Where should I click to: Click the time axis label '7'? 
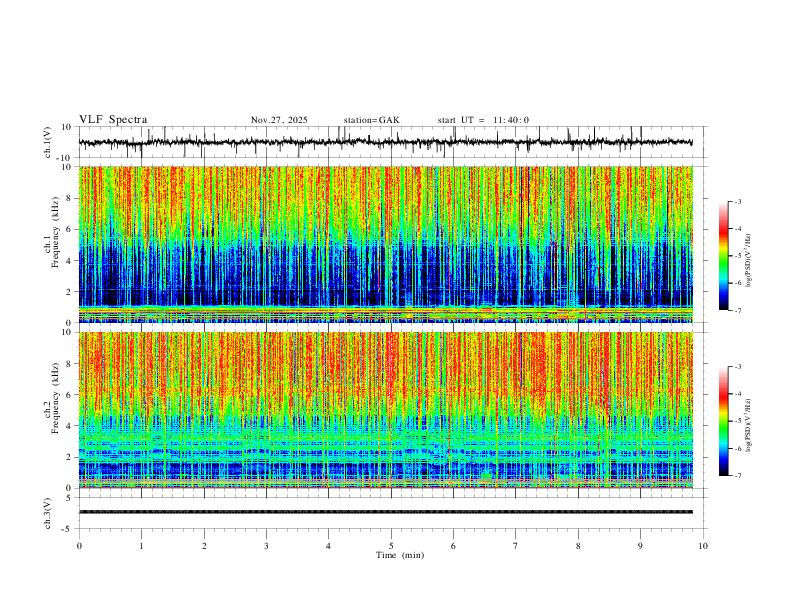tap(516, 546)
